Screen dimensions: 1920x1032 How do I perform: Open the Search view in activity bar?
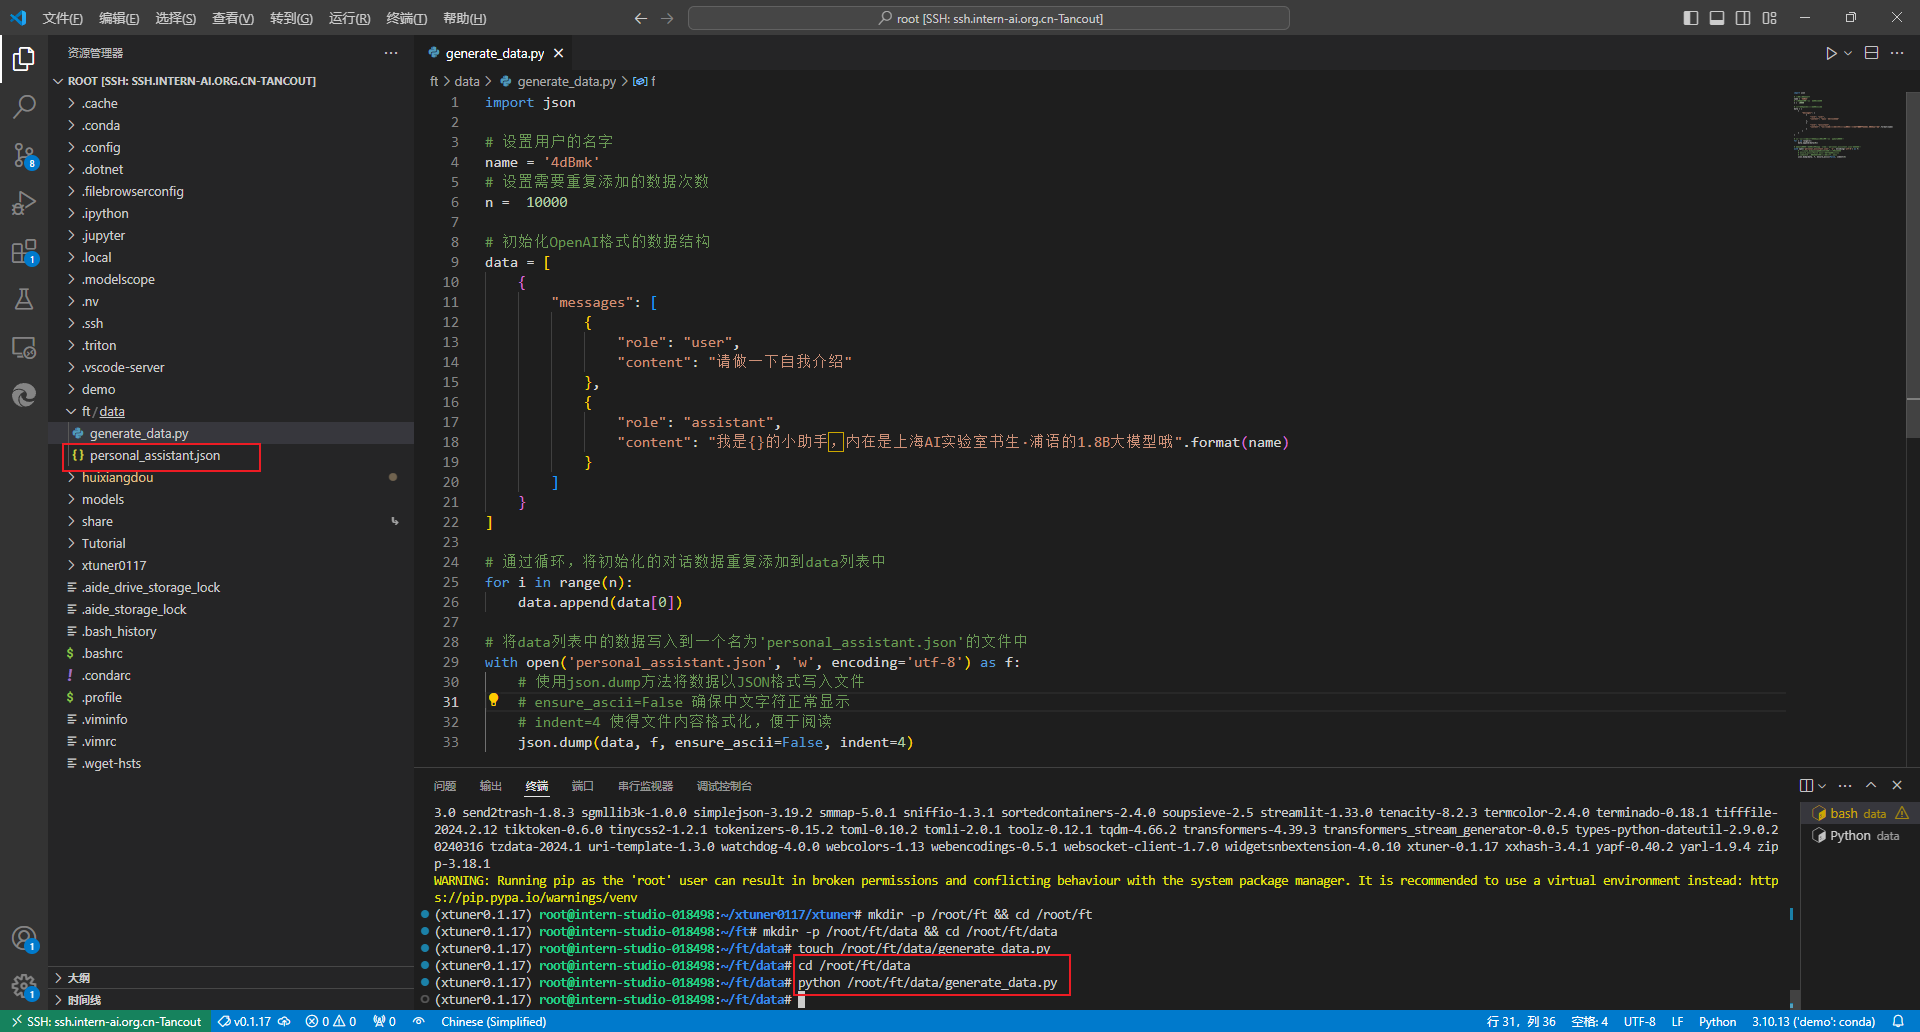(24, 106)
